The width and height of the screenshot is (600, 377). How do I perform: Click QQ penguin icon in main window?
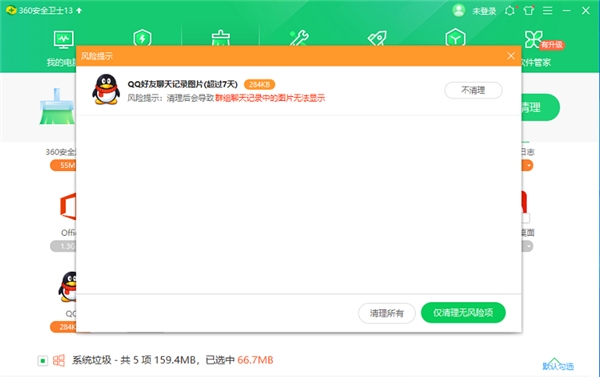coord(67,286)
